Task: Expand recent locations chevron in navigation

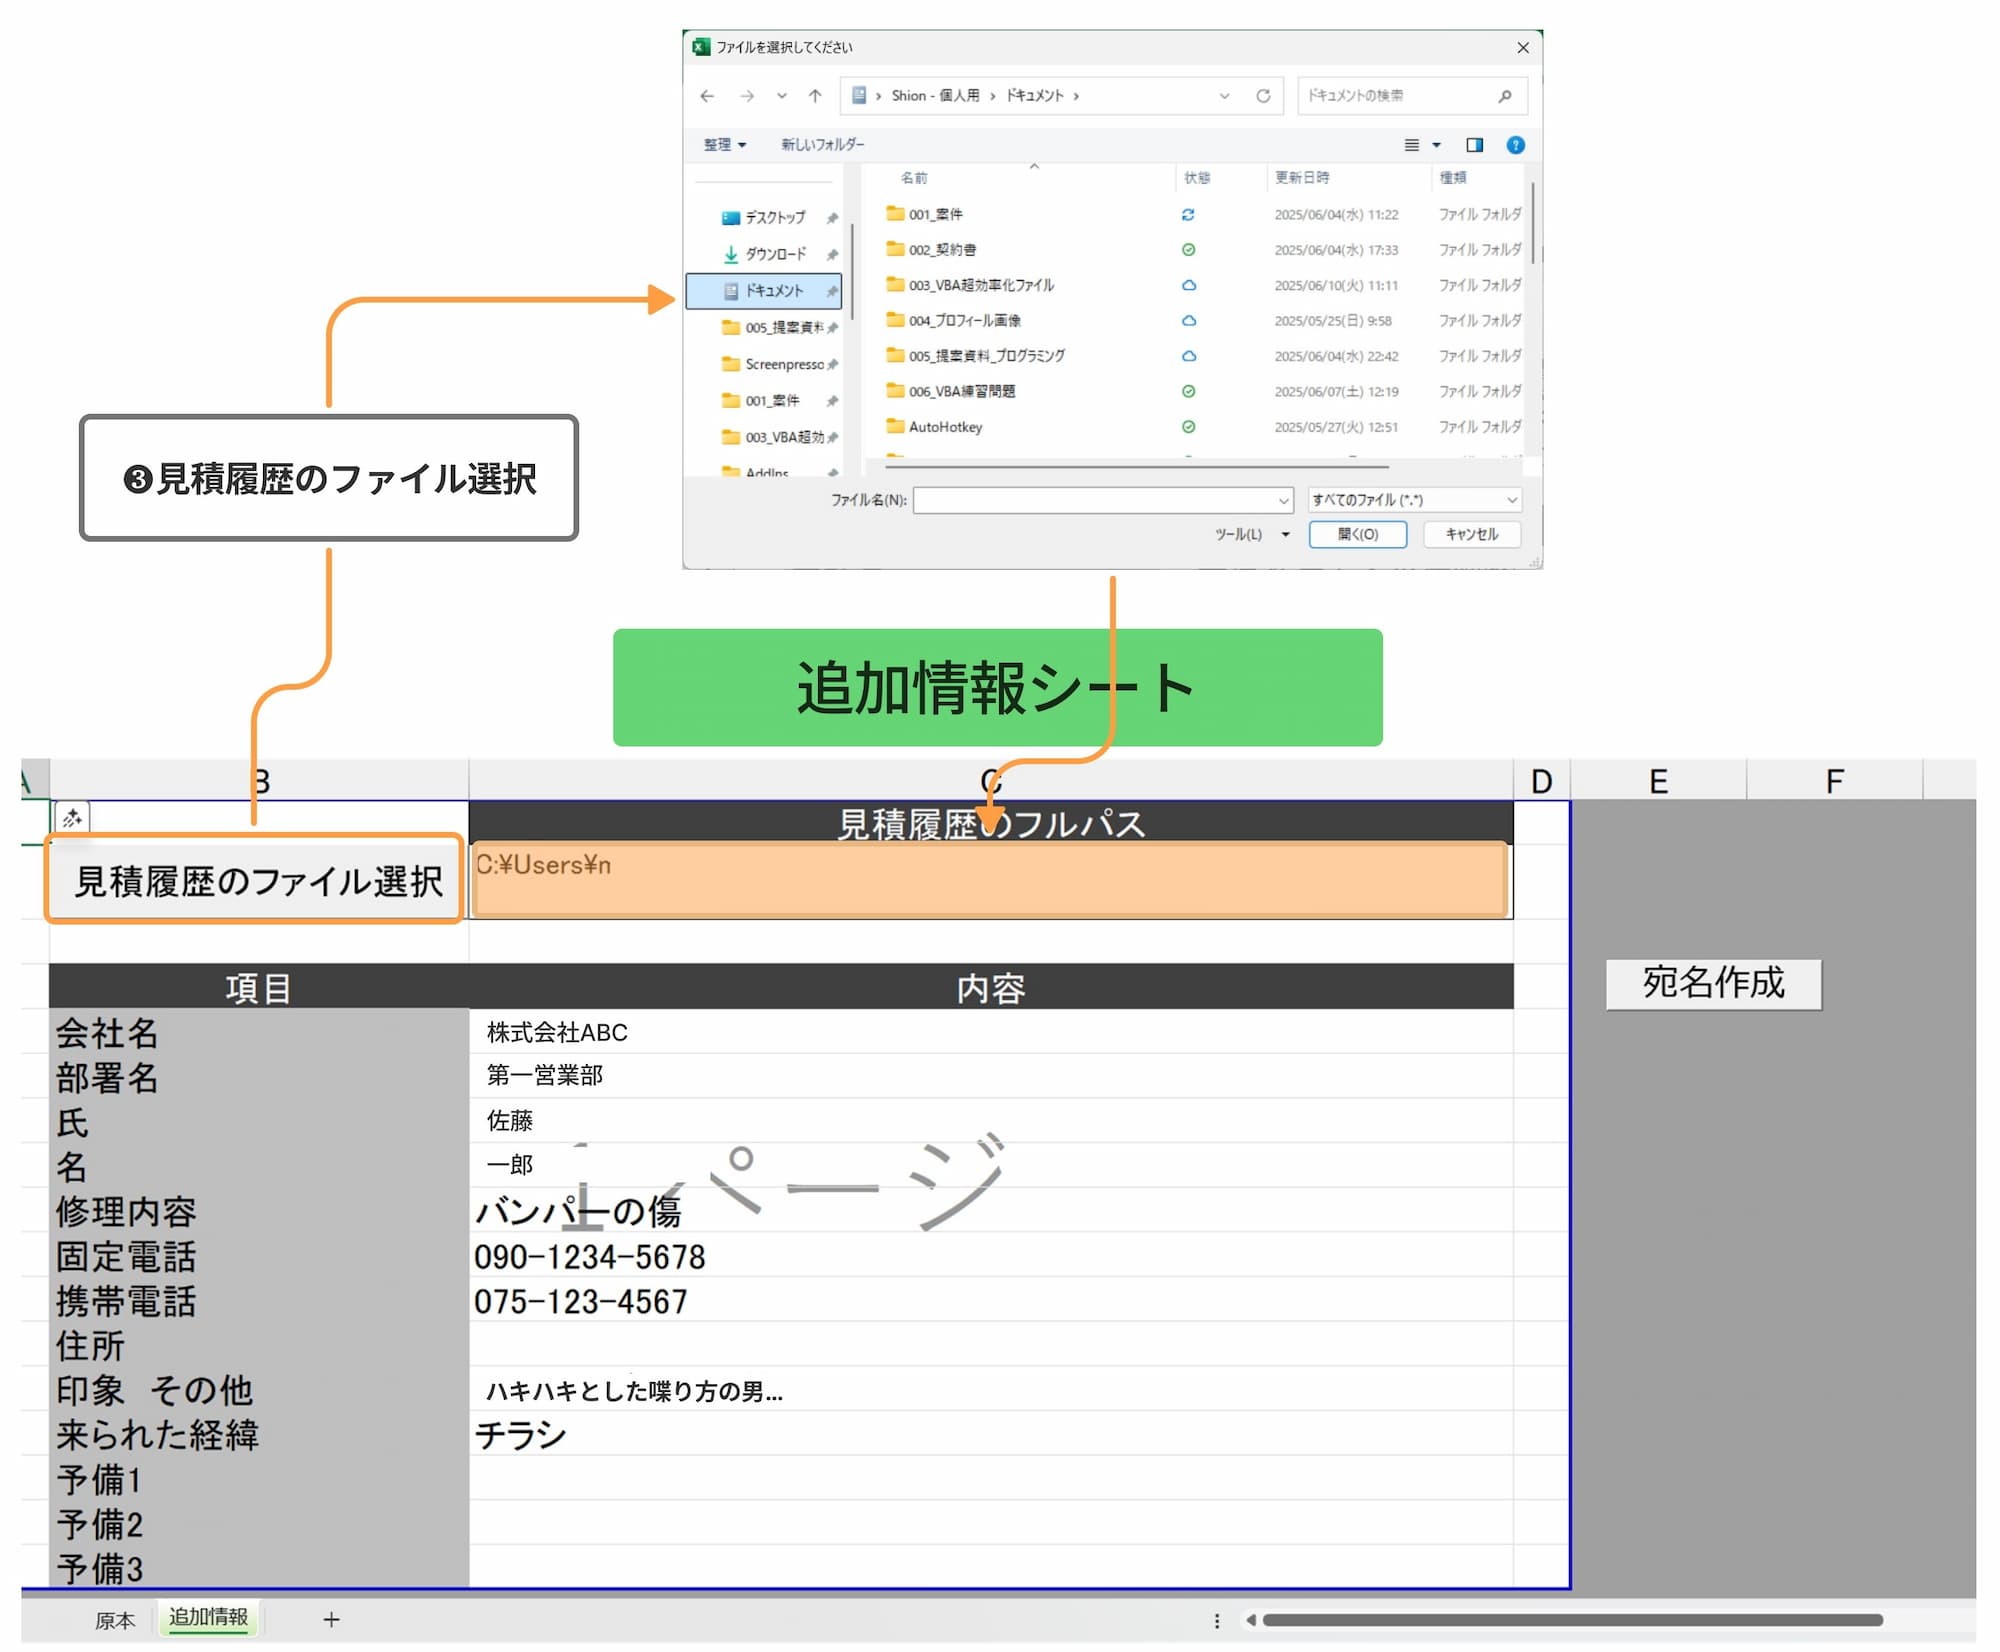Action: 782,96
